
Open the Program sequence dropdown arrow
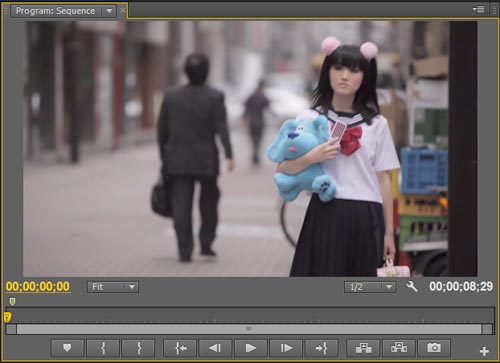pyautogui.click(x=109, y=11)
